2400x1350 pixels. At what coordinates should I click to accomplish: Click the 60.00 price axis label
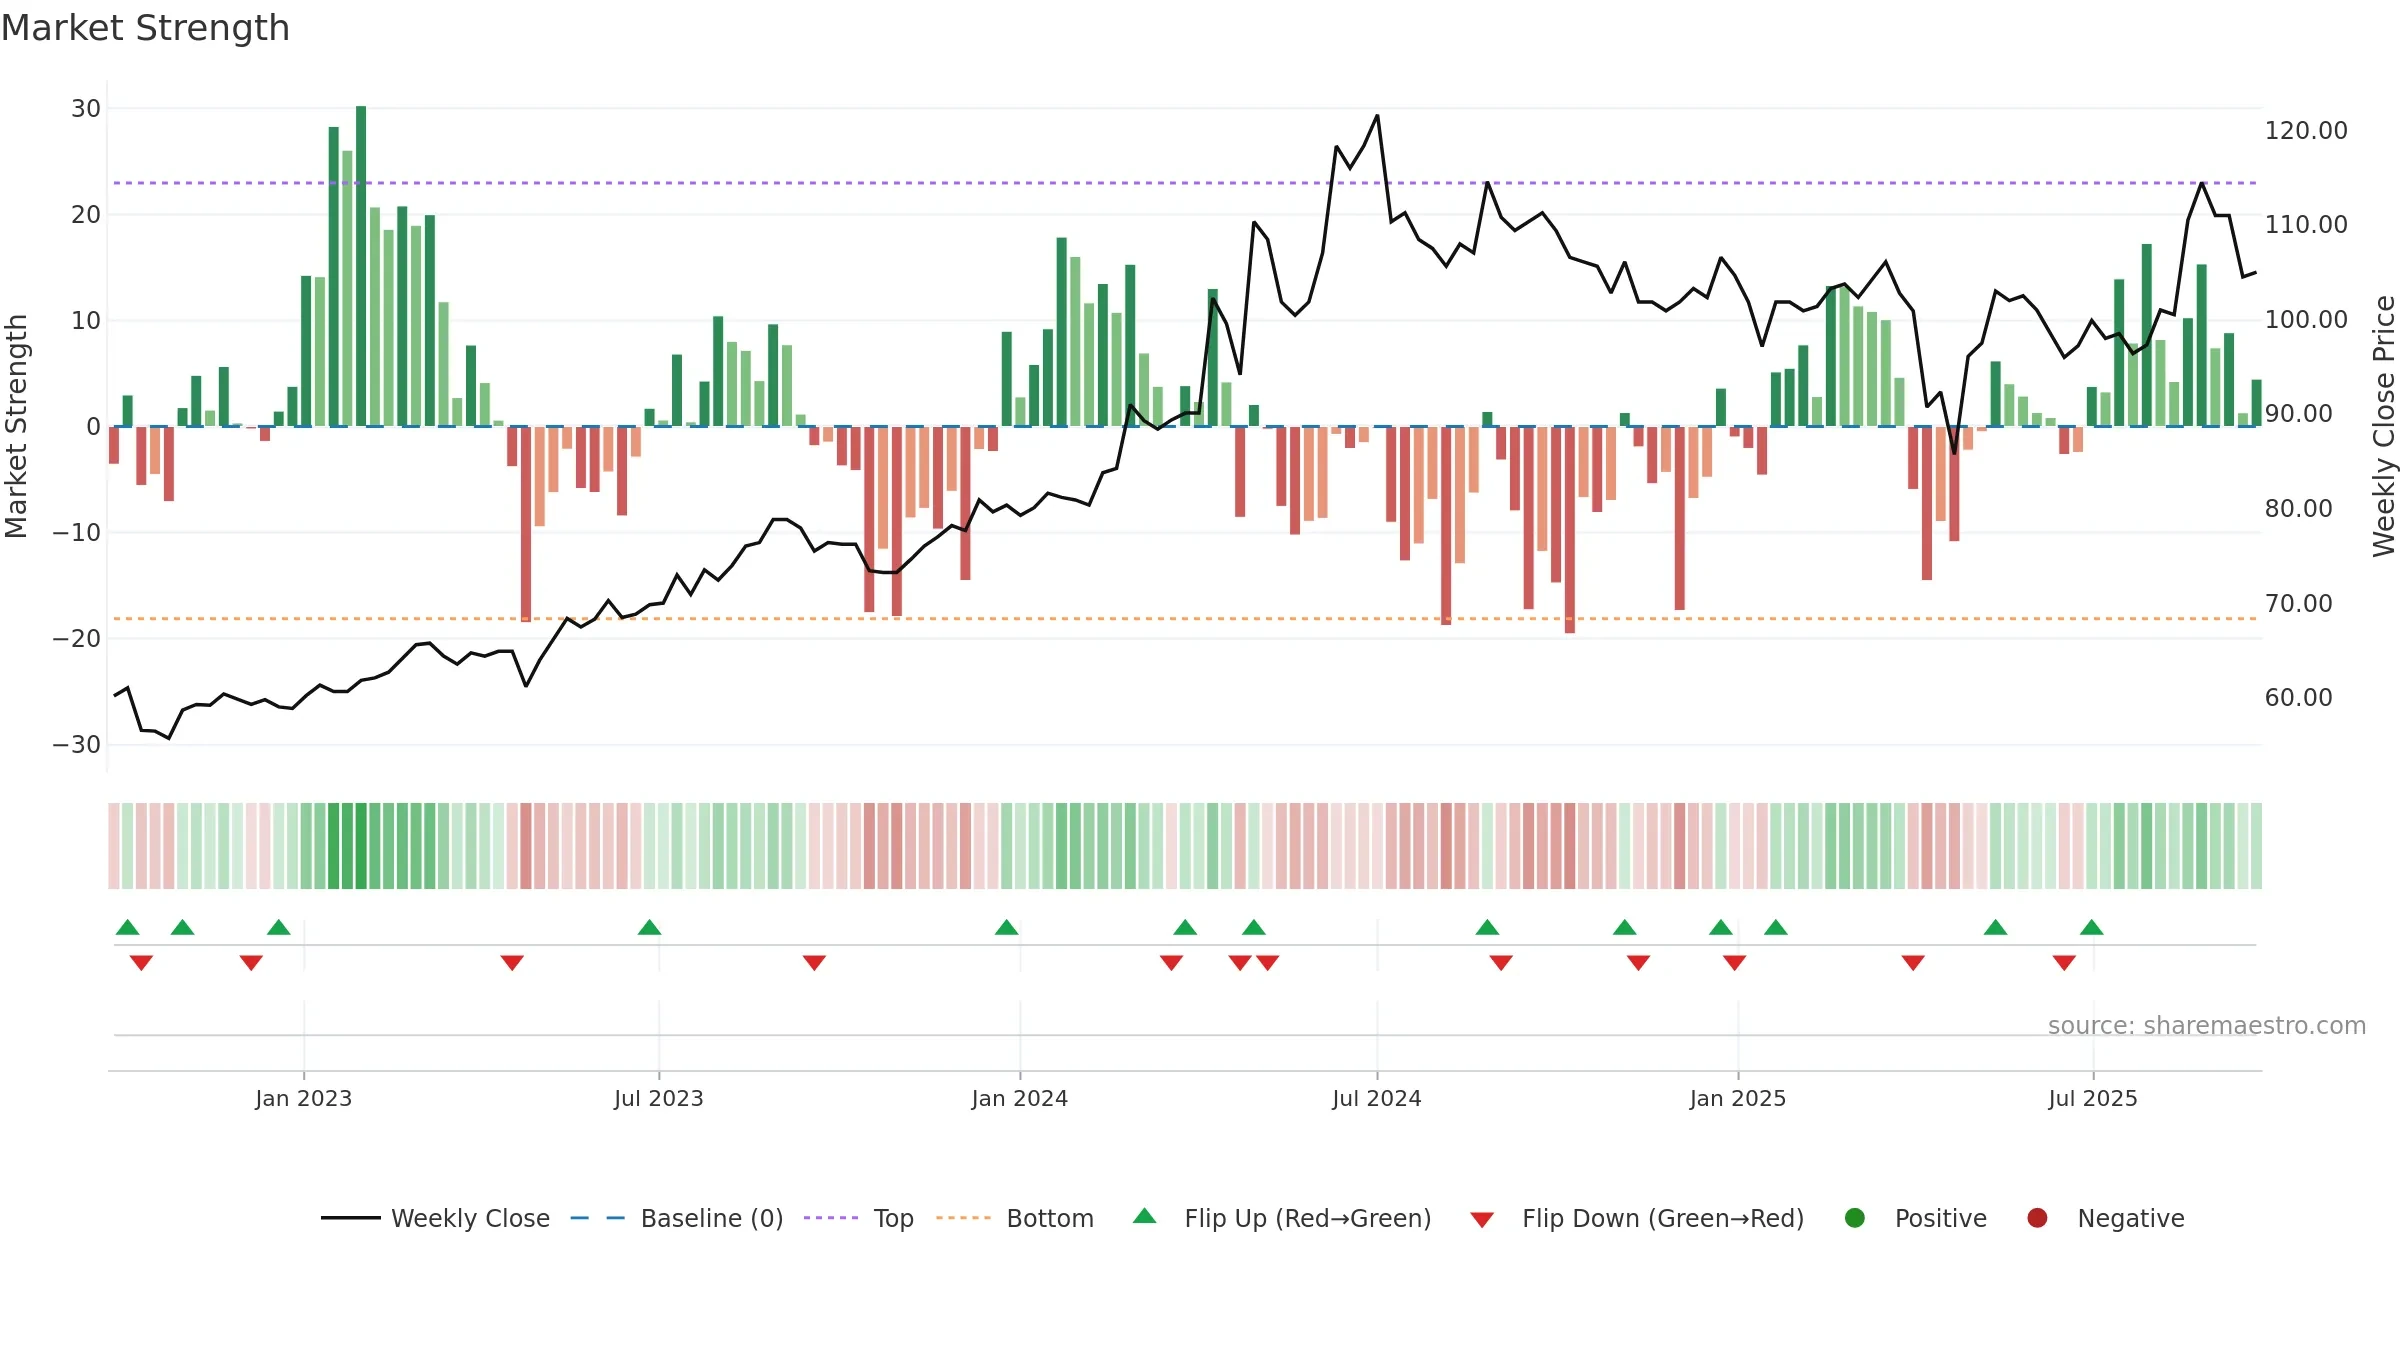click(x=2299, y=698)
